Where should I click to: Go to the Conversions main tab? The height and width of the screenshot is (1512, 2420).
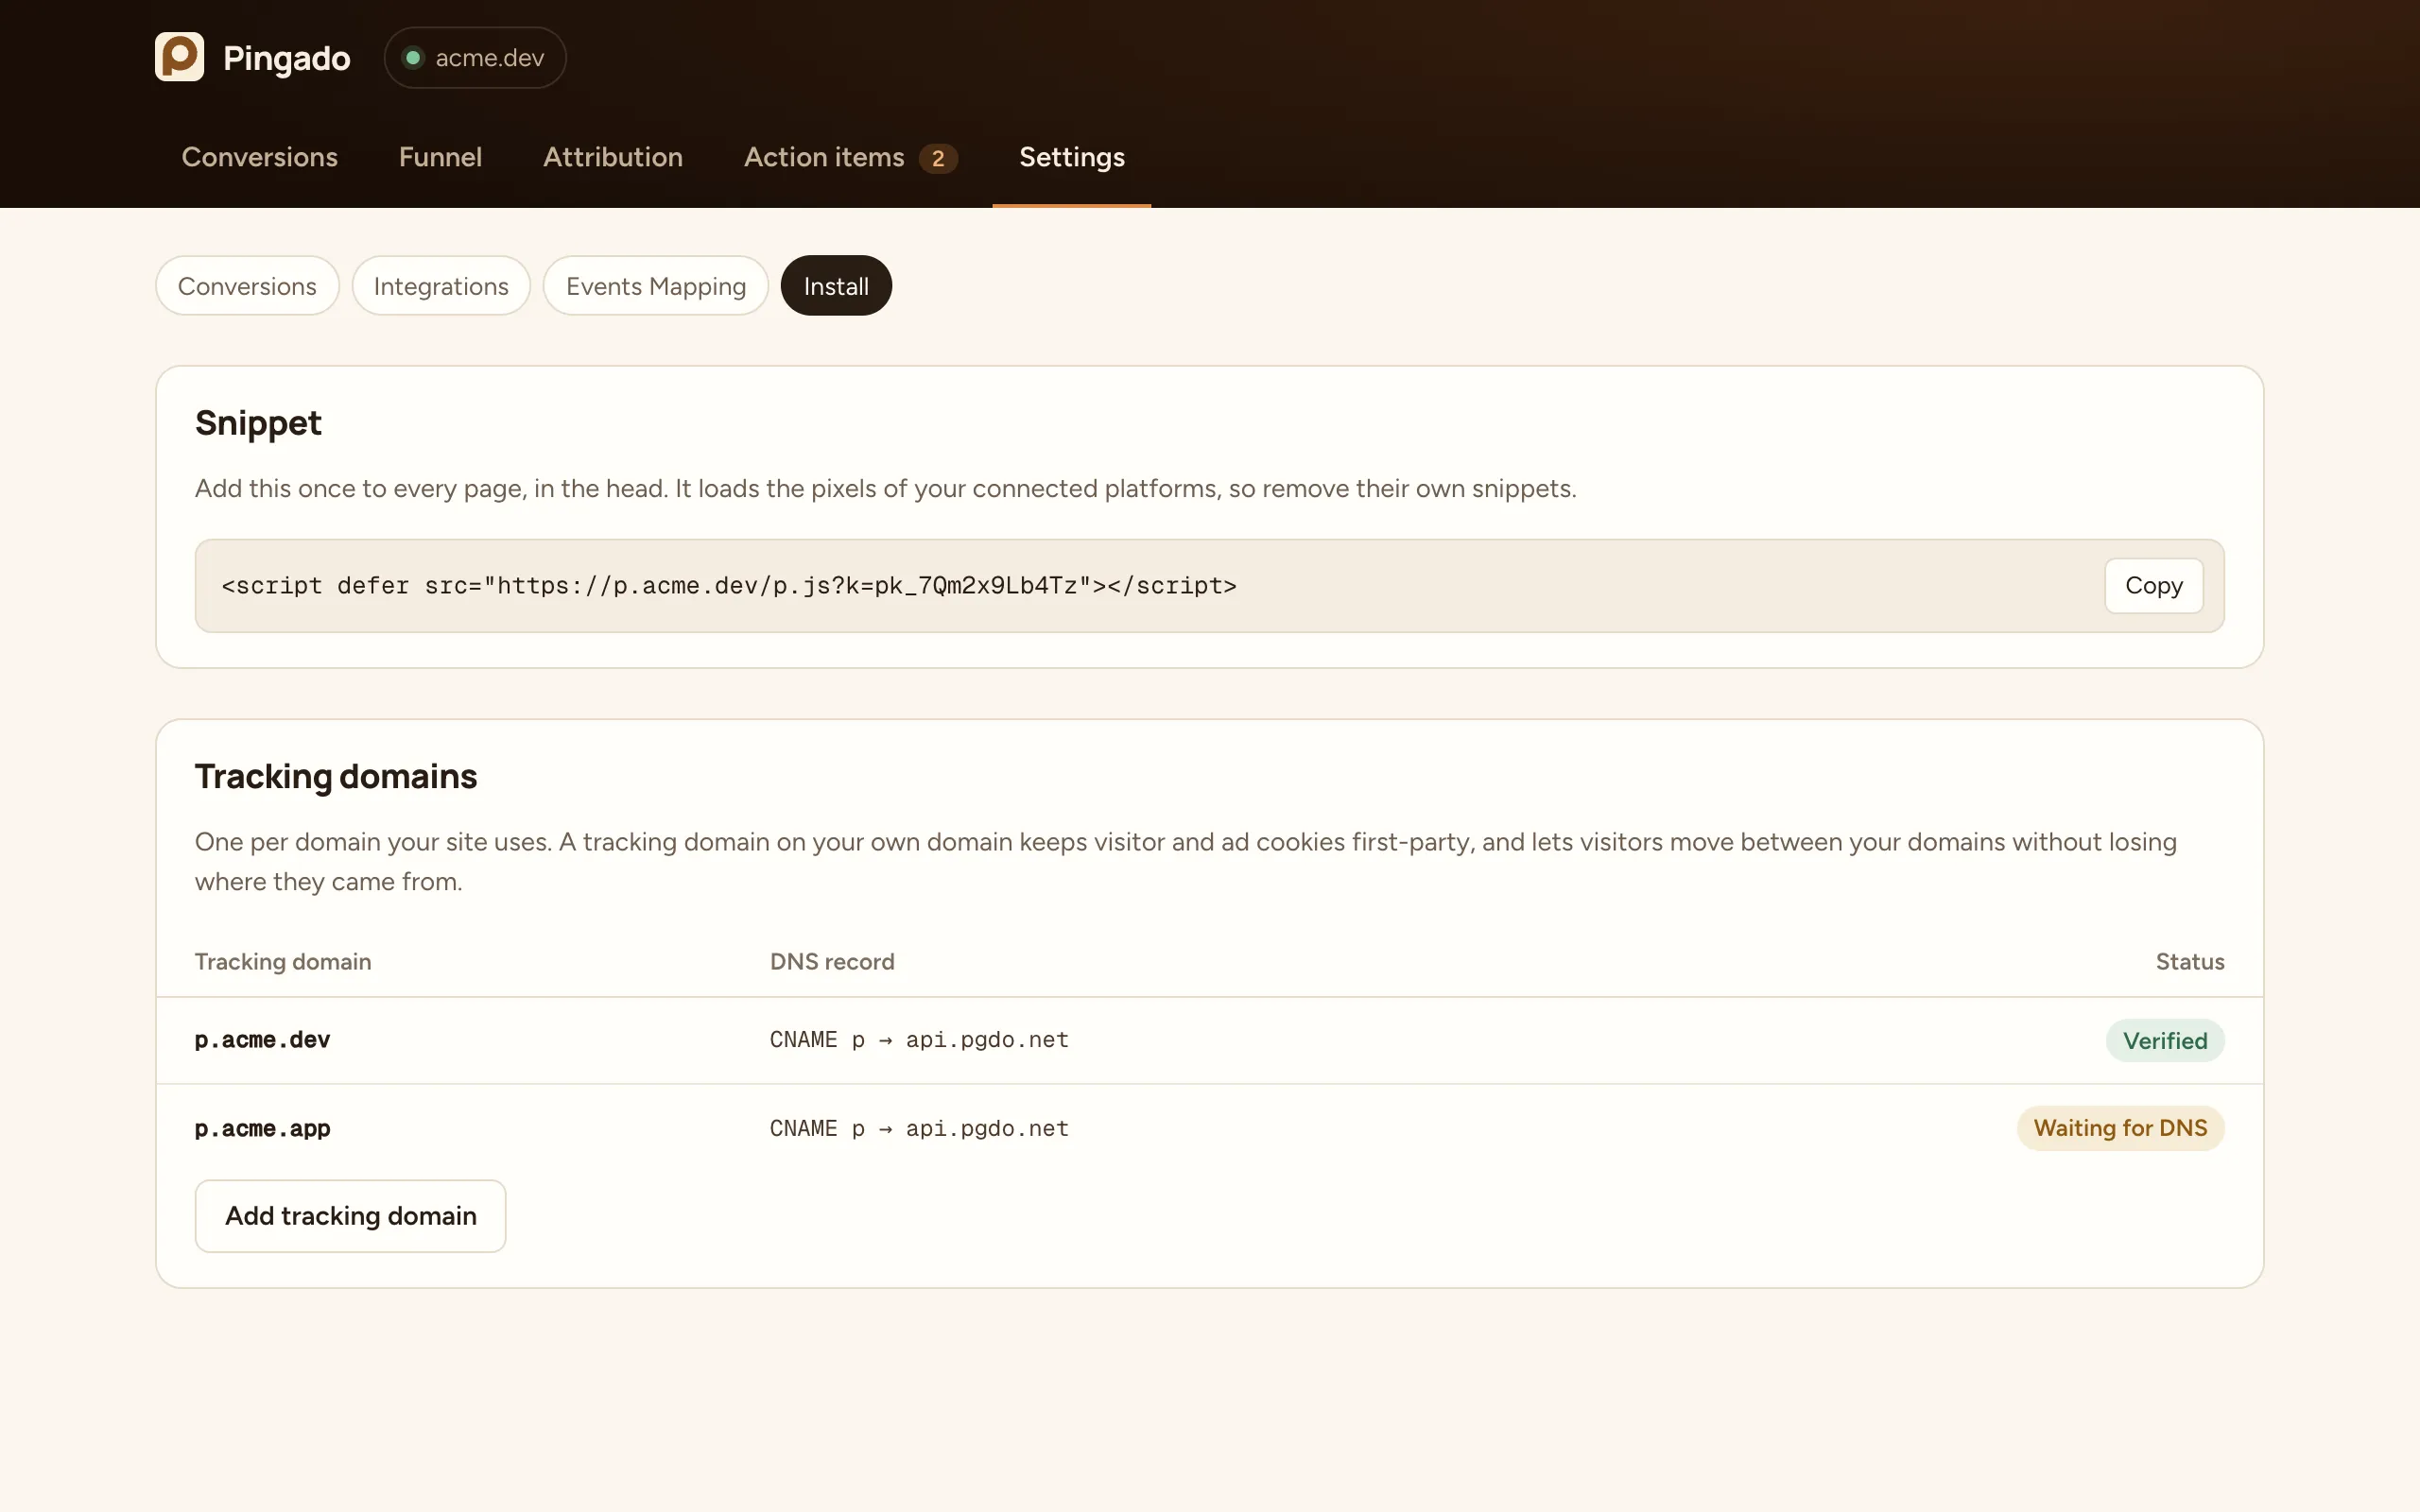tap(260, 157)
